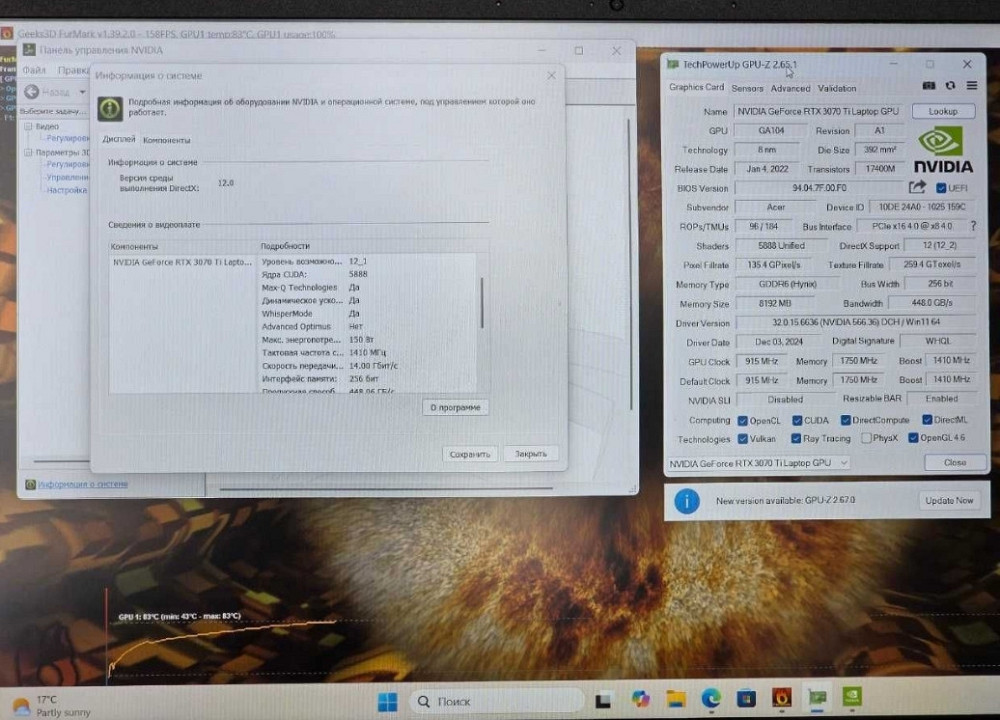Open File Explorer from the taskbar

(x=676, y=698)
